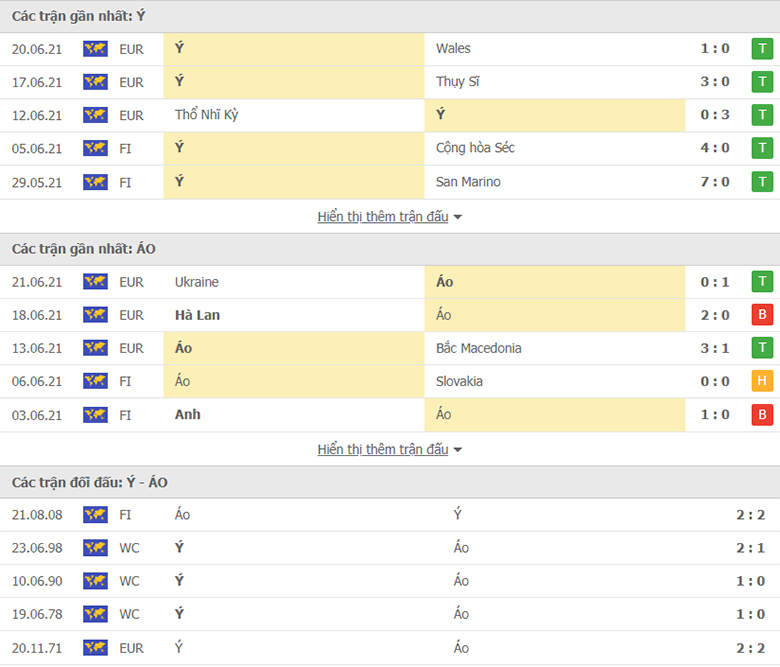Screen dimensions: 780x667
Task: Open the 'Các trận đối đầu: Ý - ÁO' header
Action: click(x=90, y=482)
